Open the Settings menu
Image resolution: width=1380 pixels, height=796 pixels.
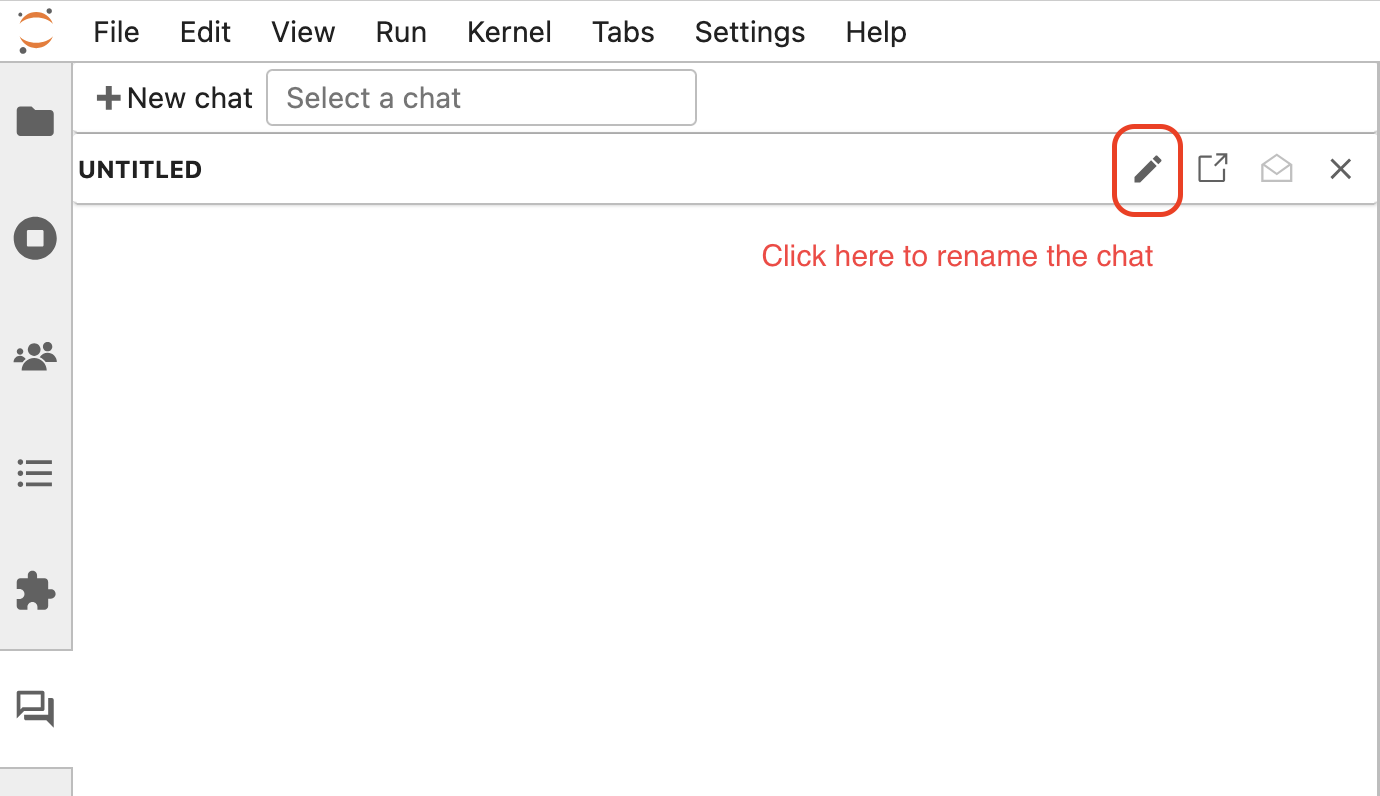(750, 32)
